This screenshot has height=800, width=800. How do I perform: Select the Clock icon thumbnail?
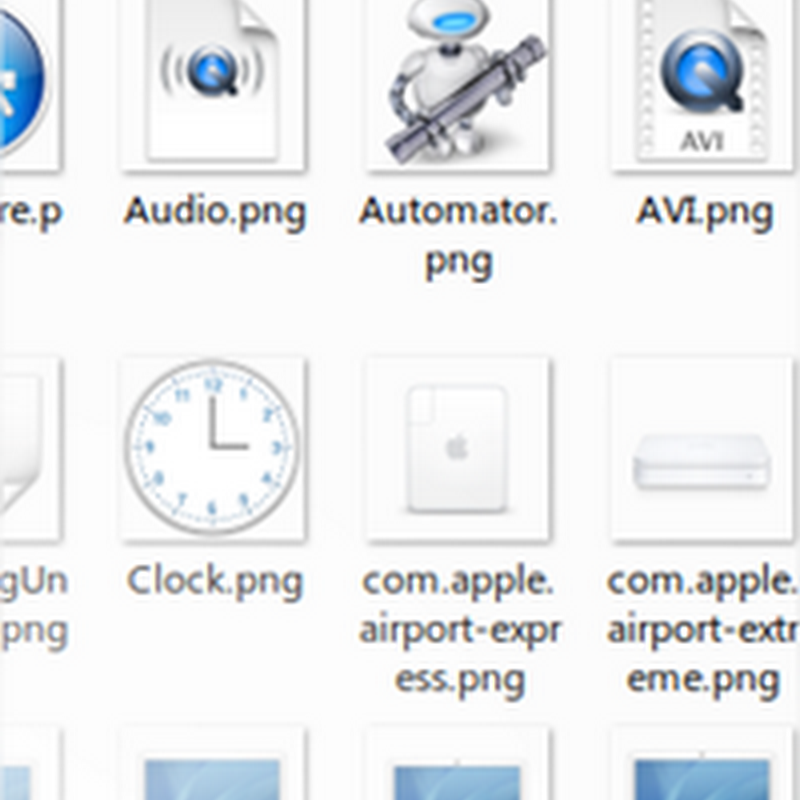(213, 448)
